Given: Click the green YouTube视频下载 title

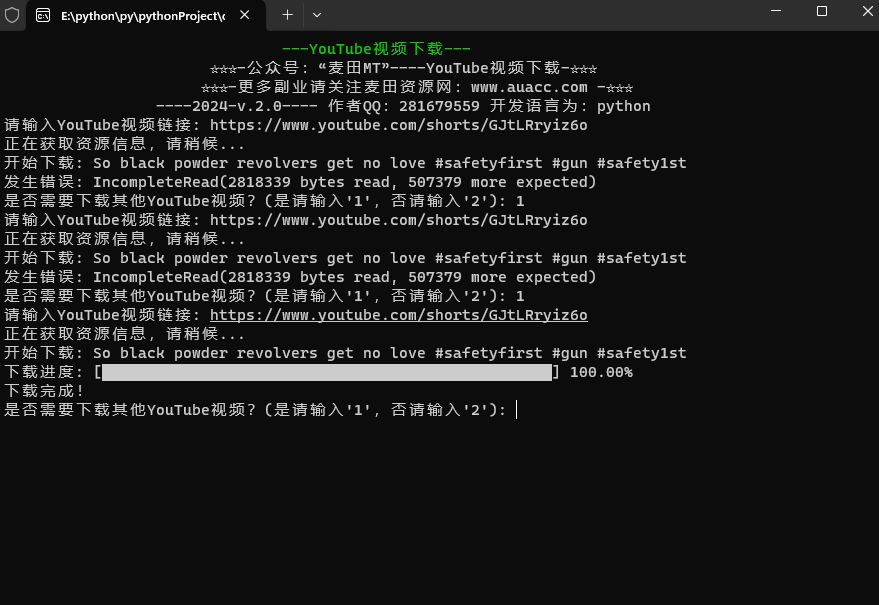Looking at the screenshot, I should pyautogui.click(x=376, y=49).
